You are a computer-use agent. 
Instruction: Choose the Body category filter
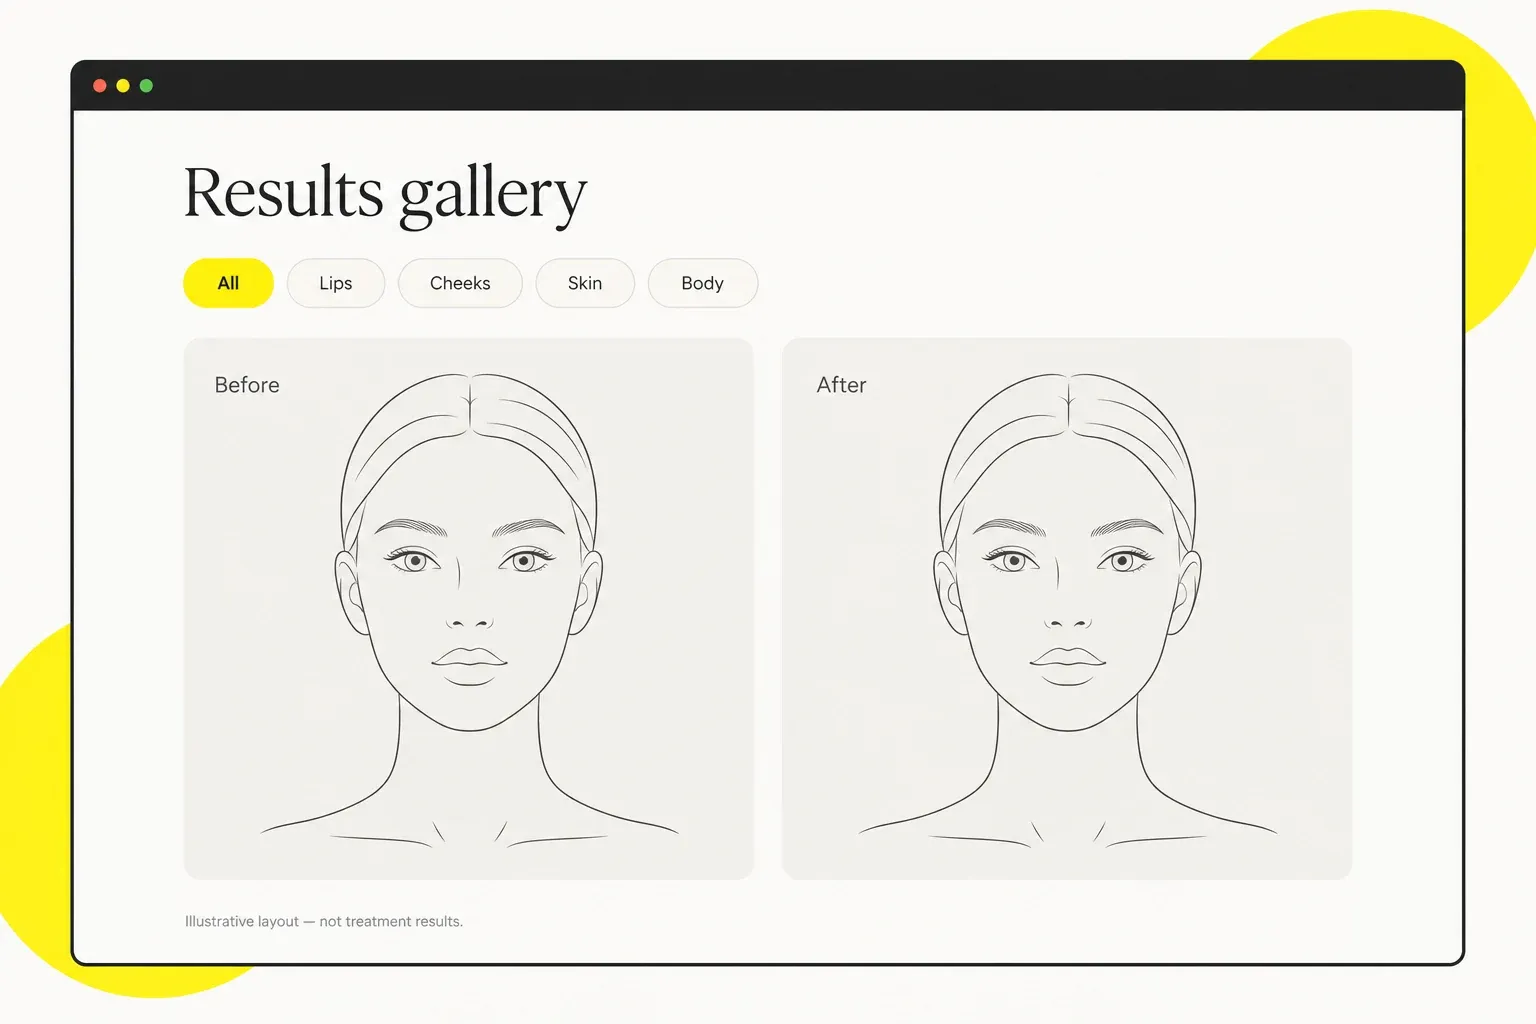click(x=703, y=283)
